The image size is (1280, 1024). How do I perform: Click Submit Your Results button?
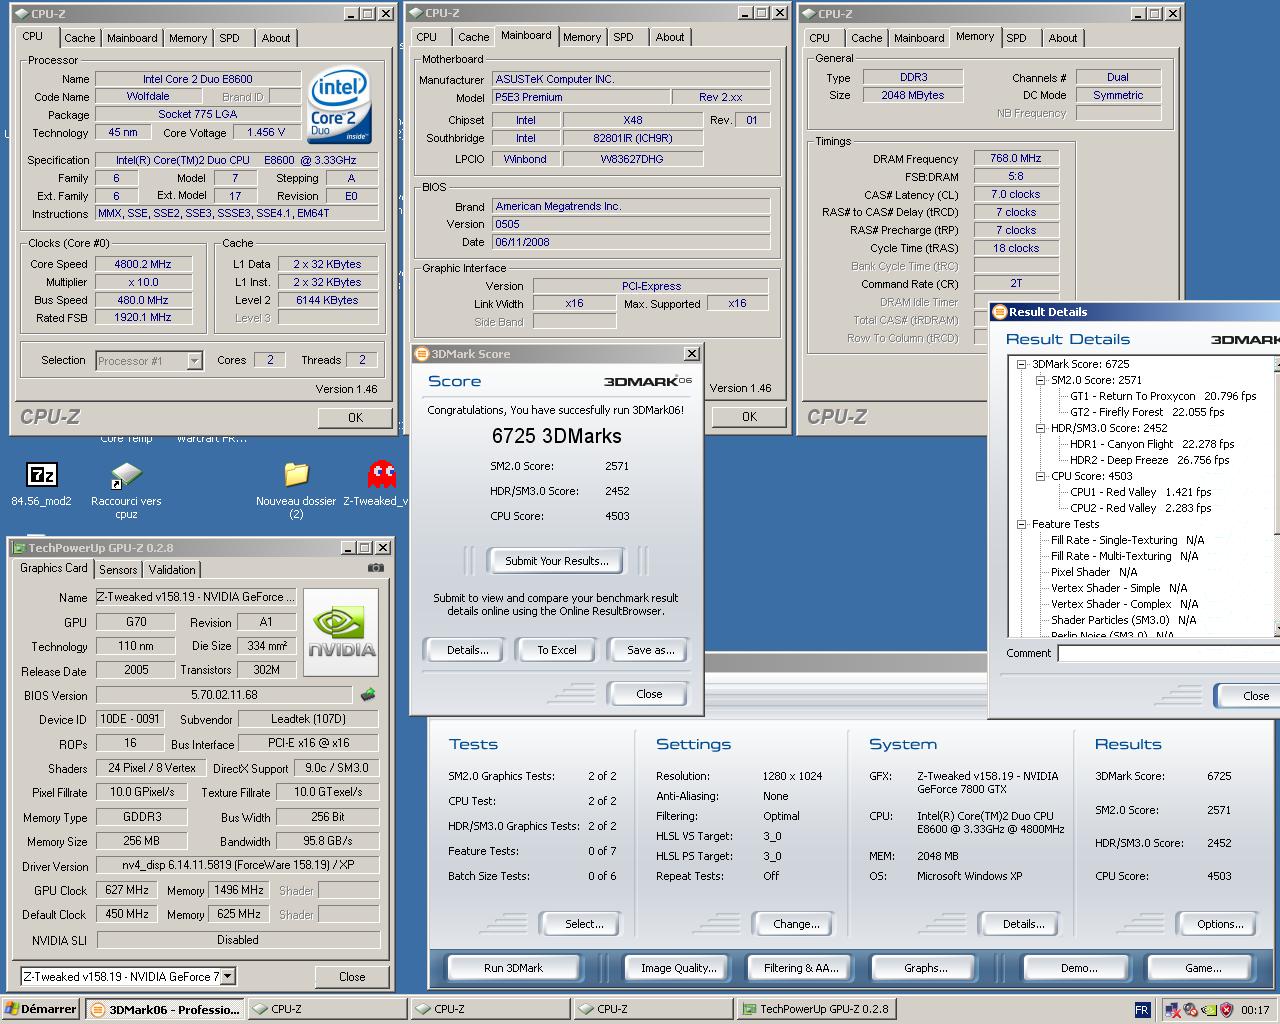tap(557, 561)
